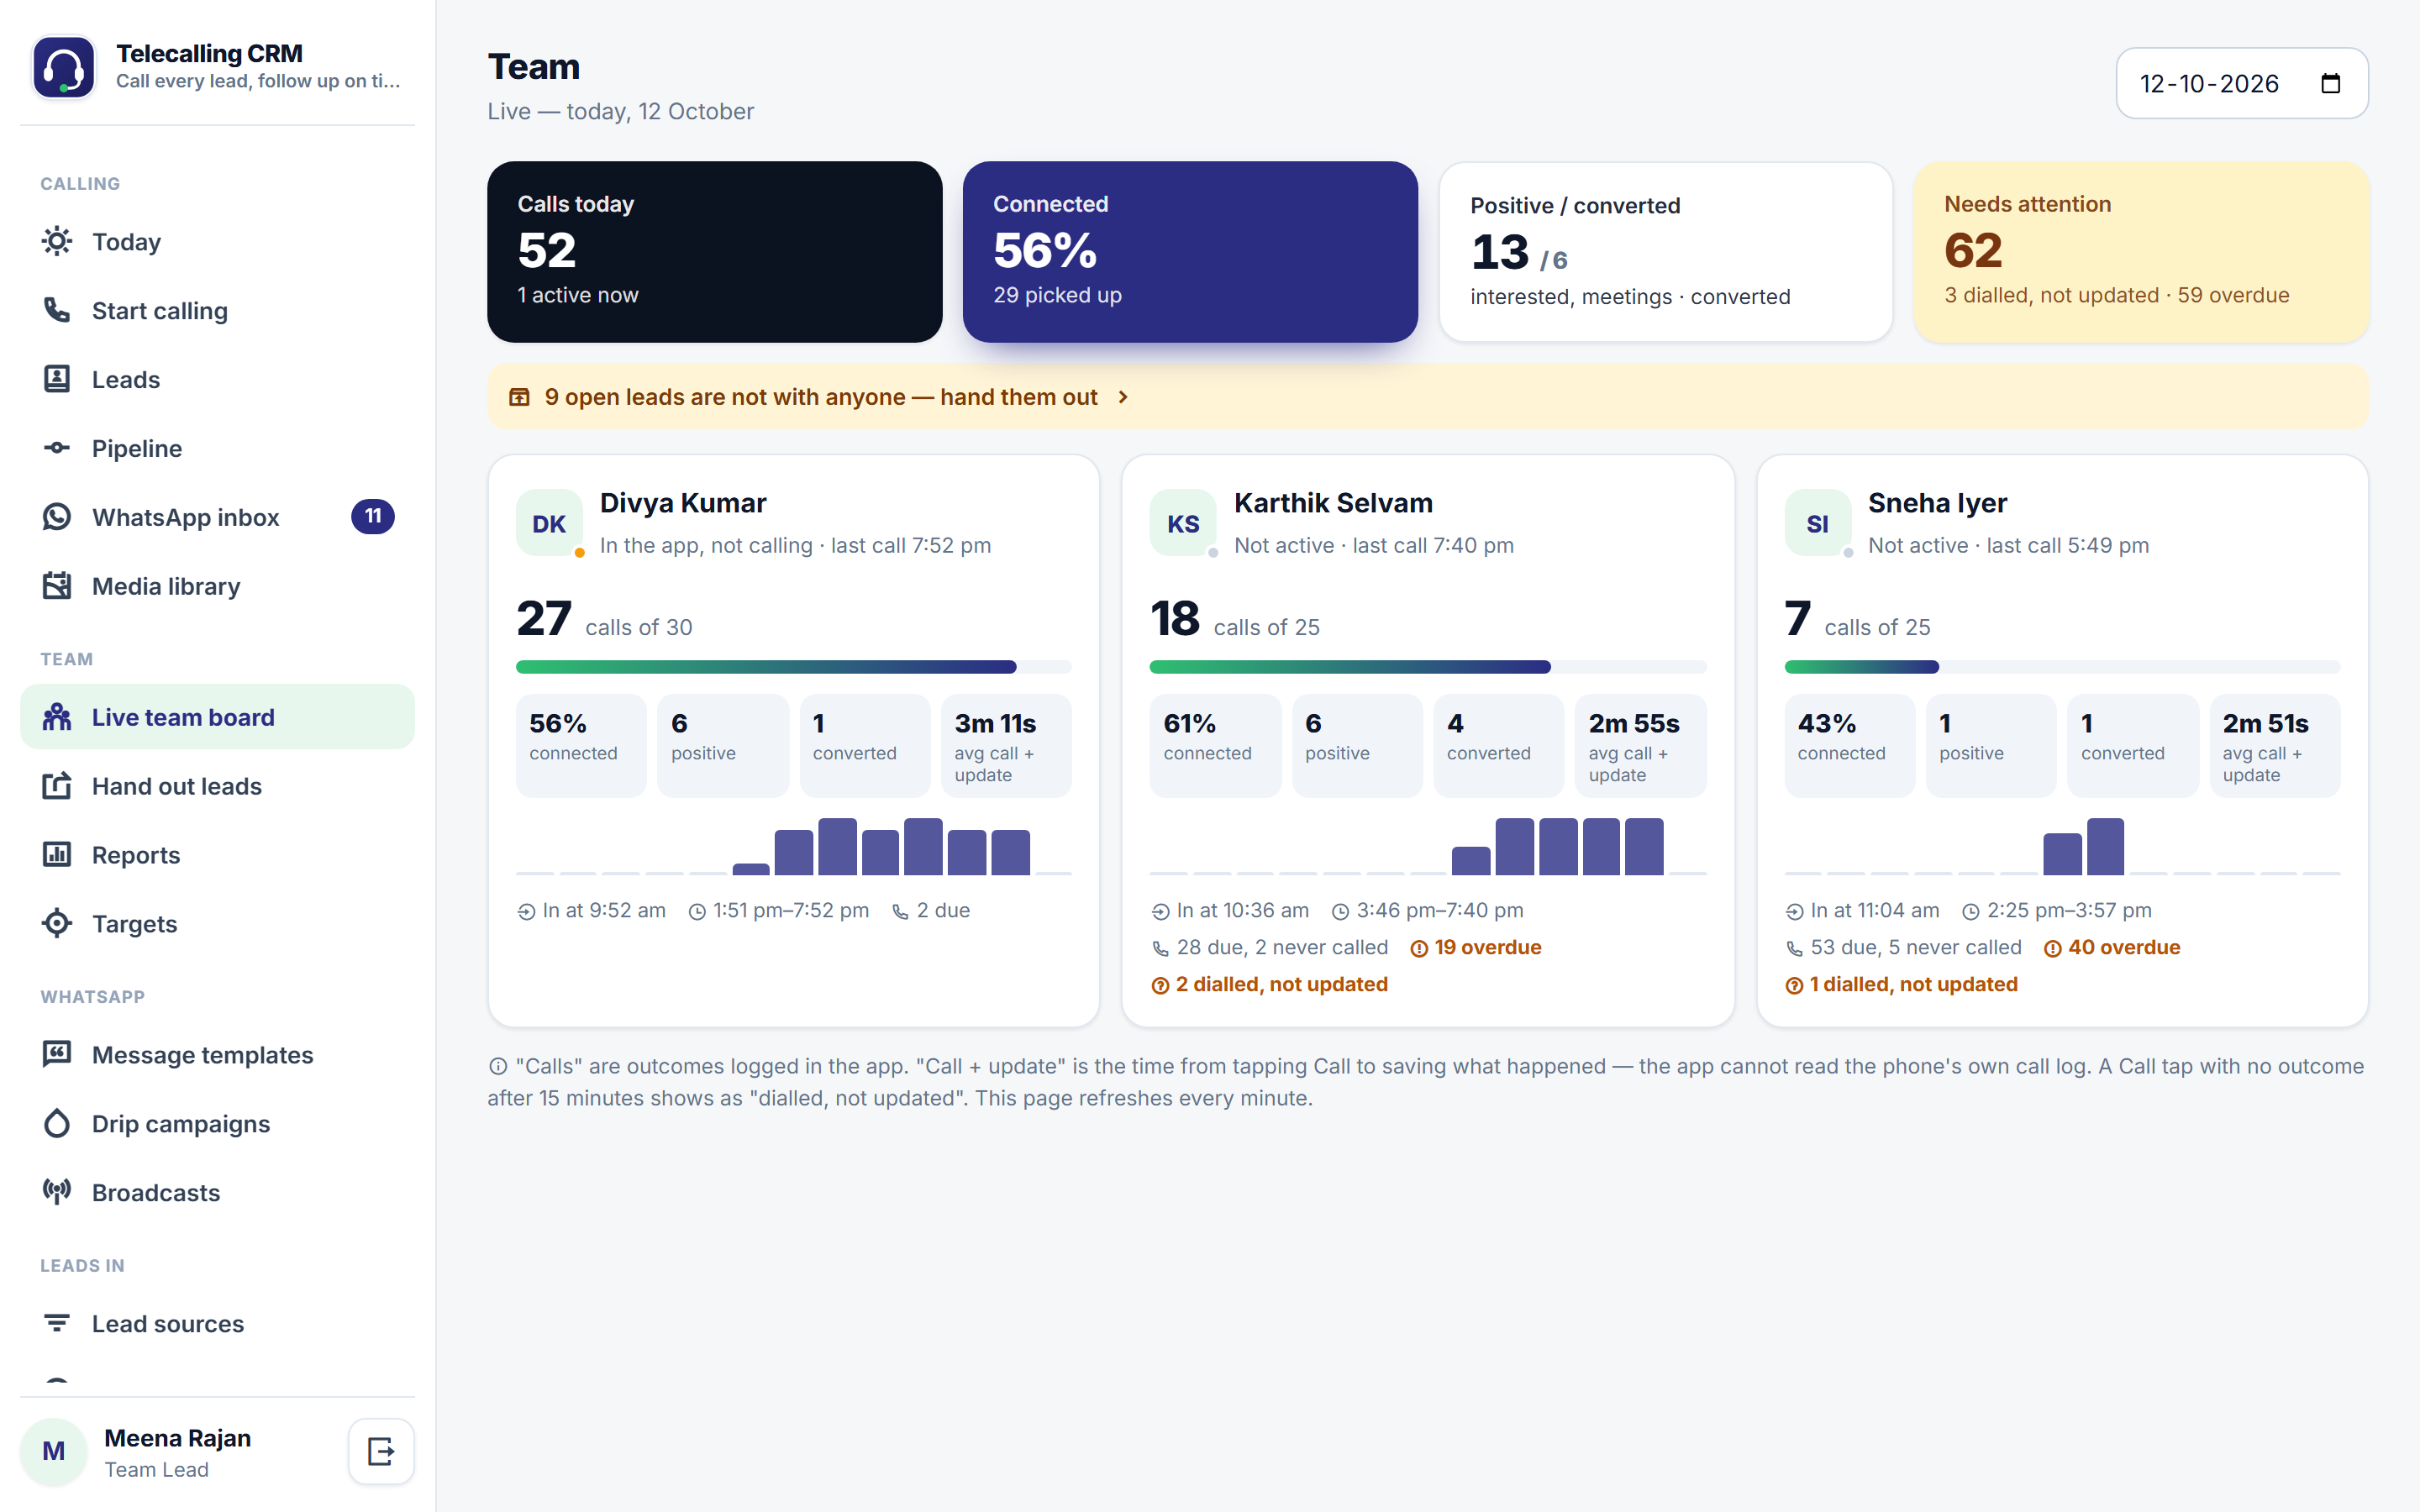Click the Targets crosshair icon

click(57, 924)
